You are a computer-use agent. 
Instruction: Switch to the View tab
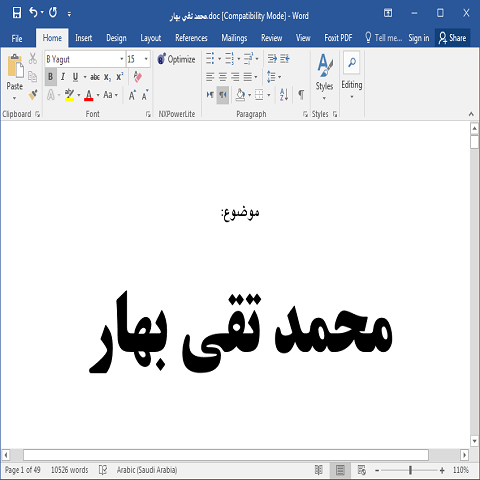coord(303,38)
